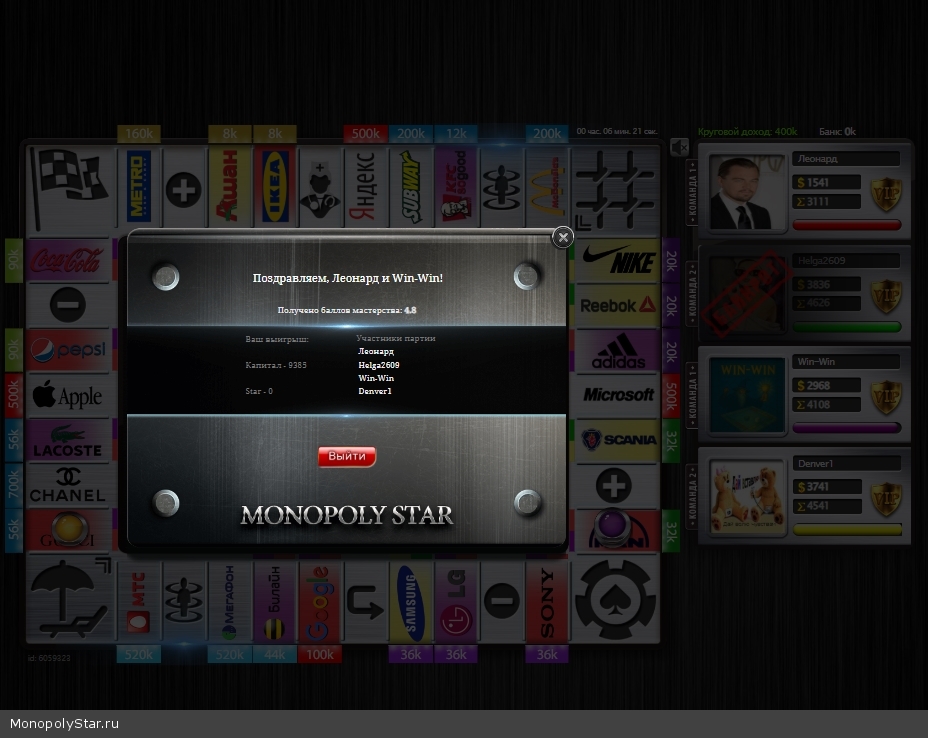The height and width of the screenshot is (738, 928).
Task: Mute the game sound with the speaker icon
Action: point(679,146)
